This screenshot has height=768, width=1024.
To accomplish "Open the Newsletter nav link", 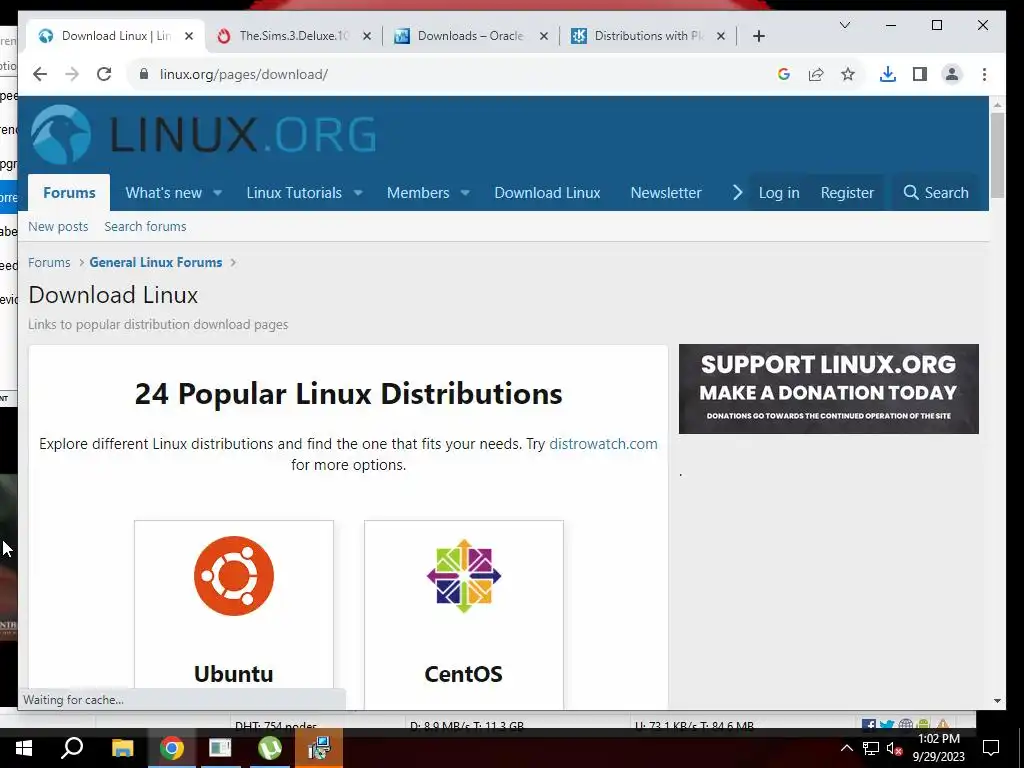I will click(665, 193).
